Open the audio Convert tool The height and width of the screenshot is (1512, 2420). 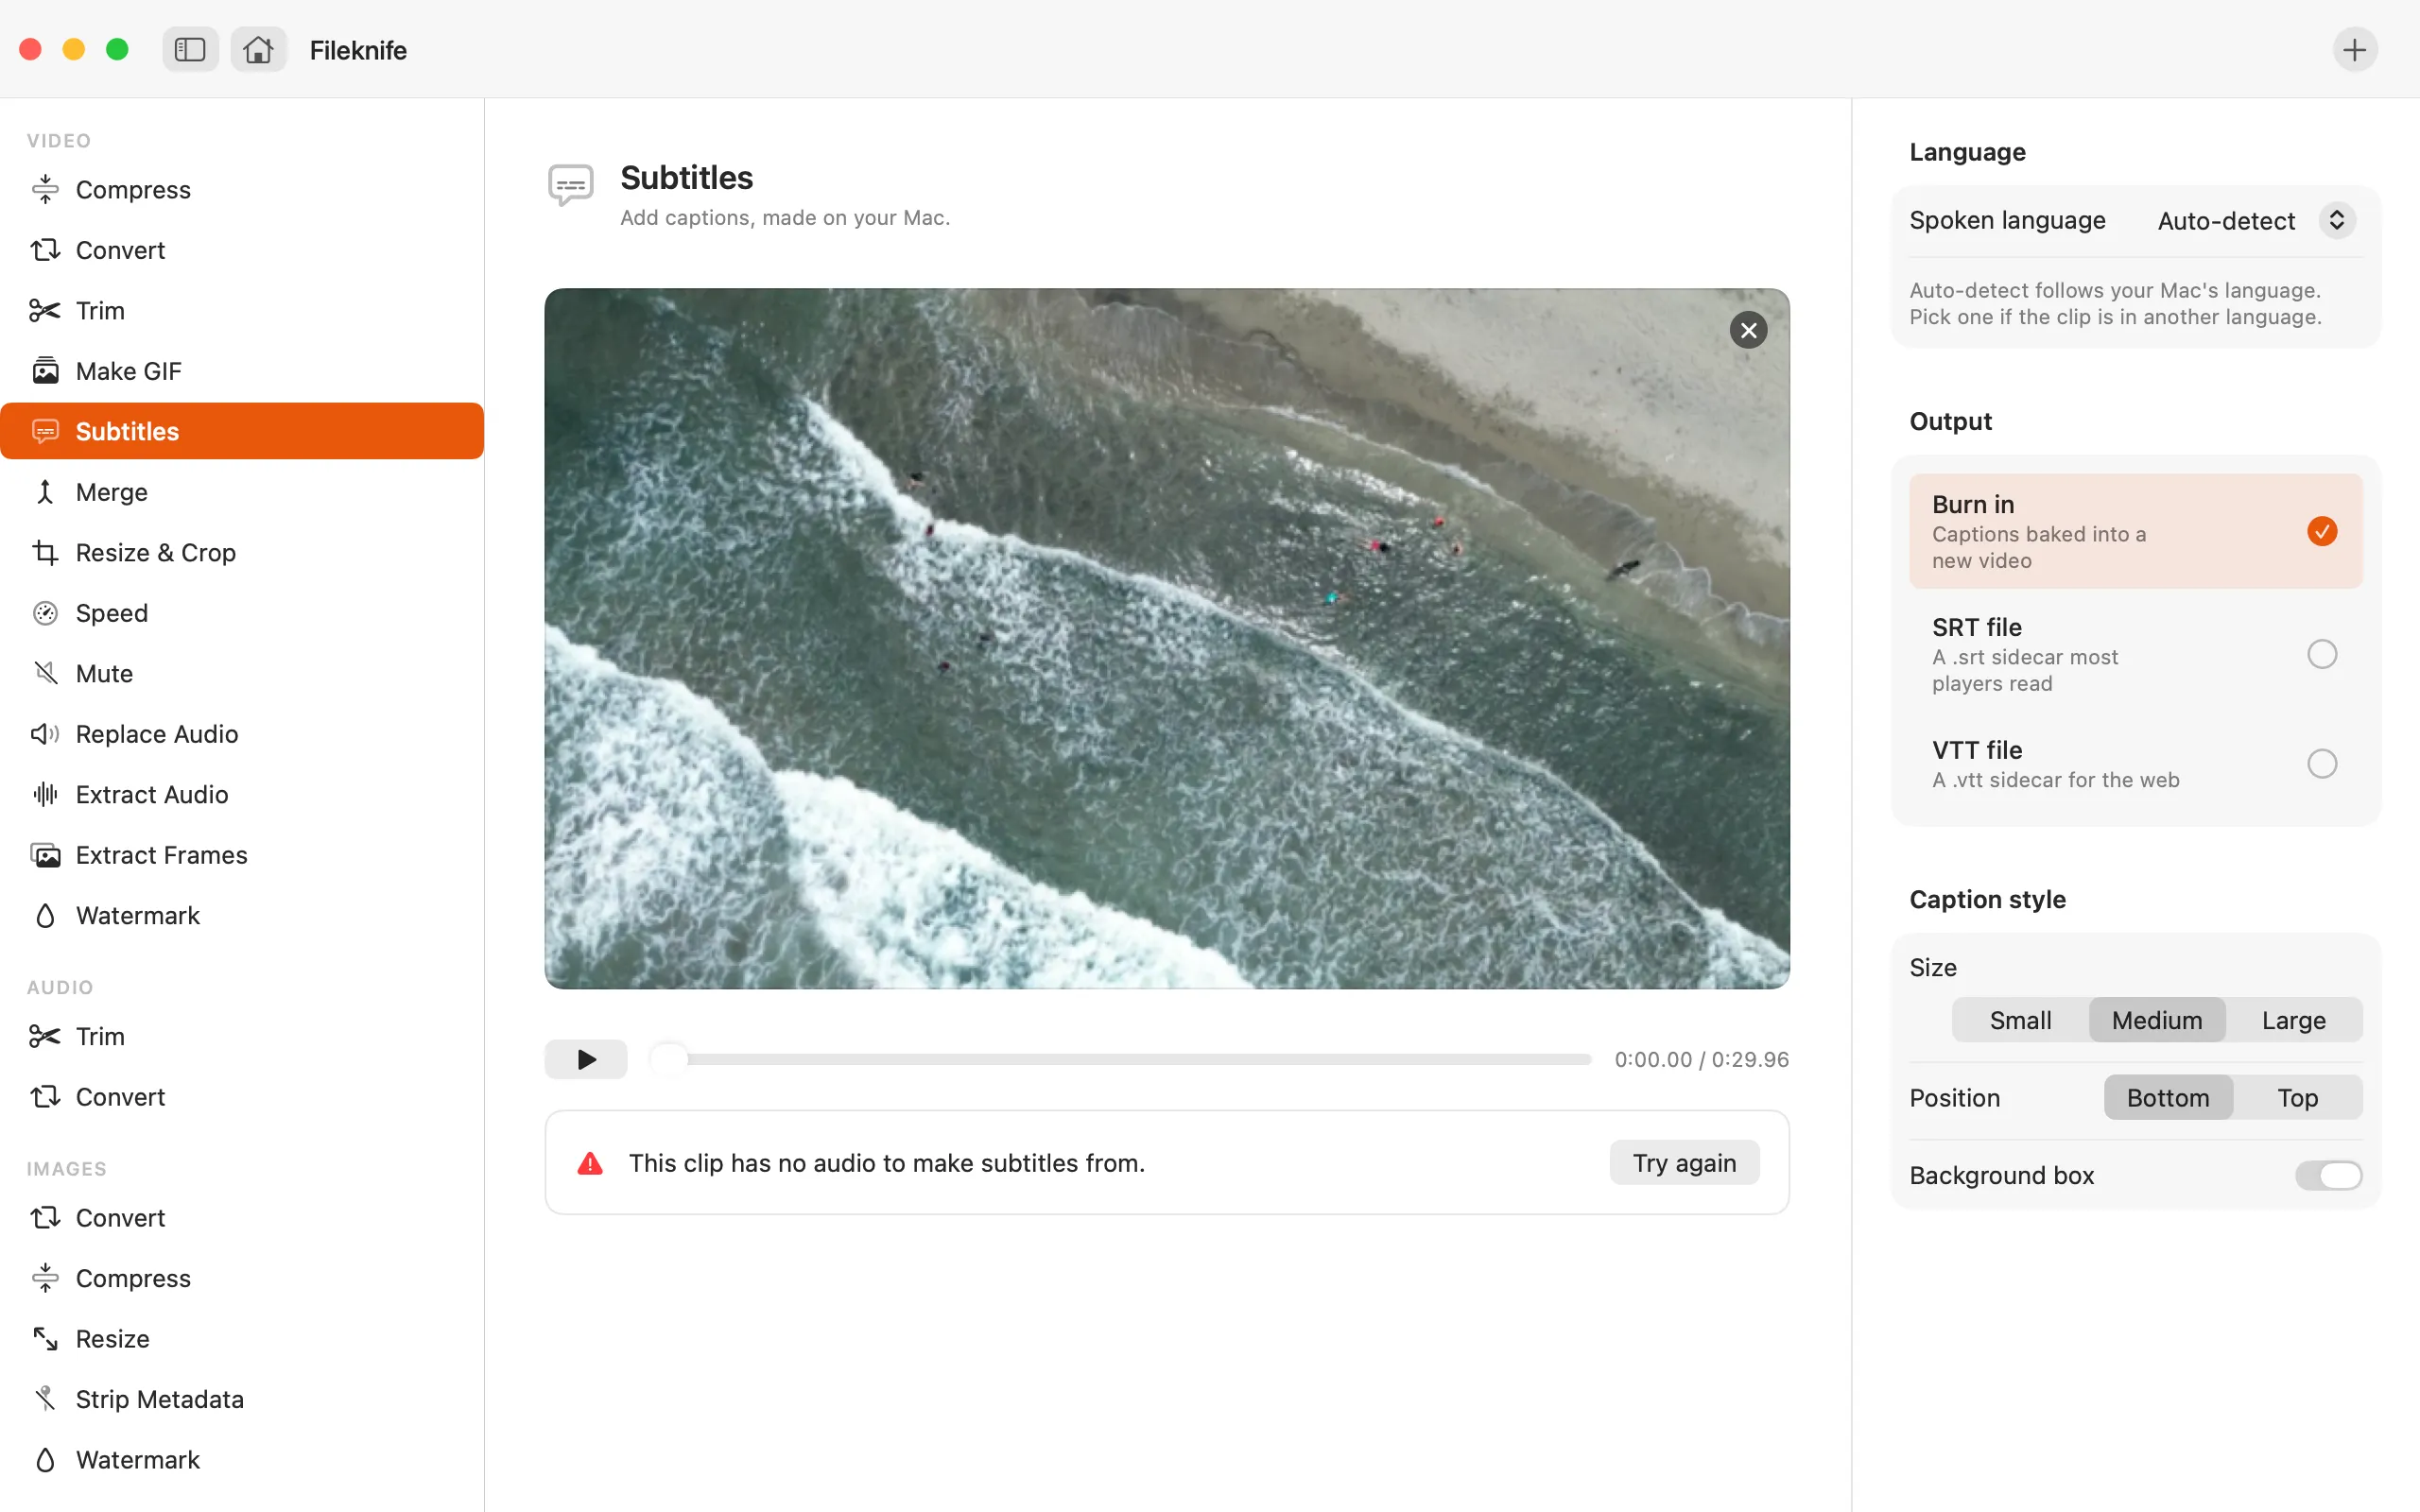coord(242,1097)
